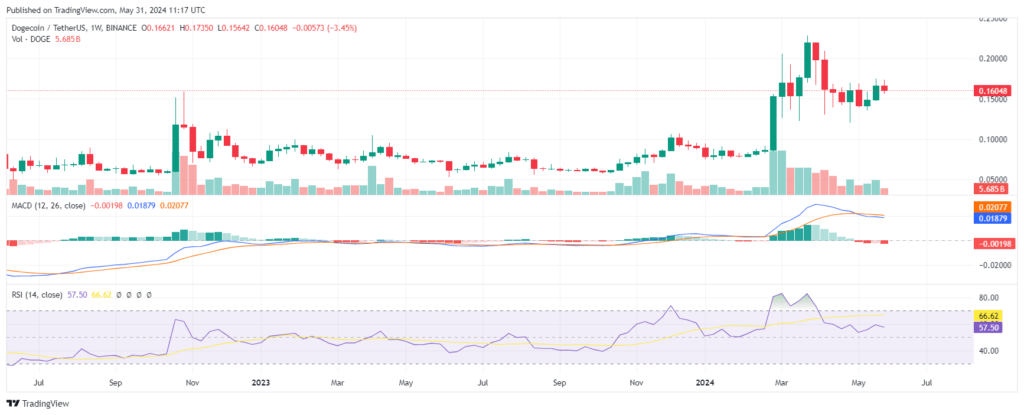Click the TradingView logo at bottom left

point(37,404)
